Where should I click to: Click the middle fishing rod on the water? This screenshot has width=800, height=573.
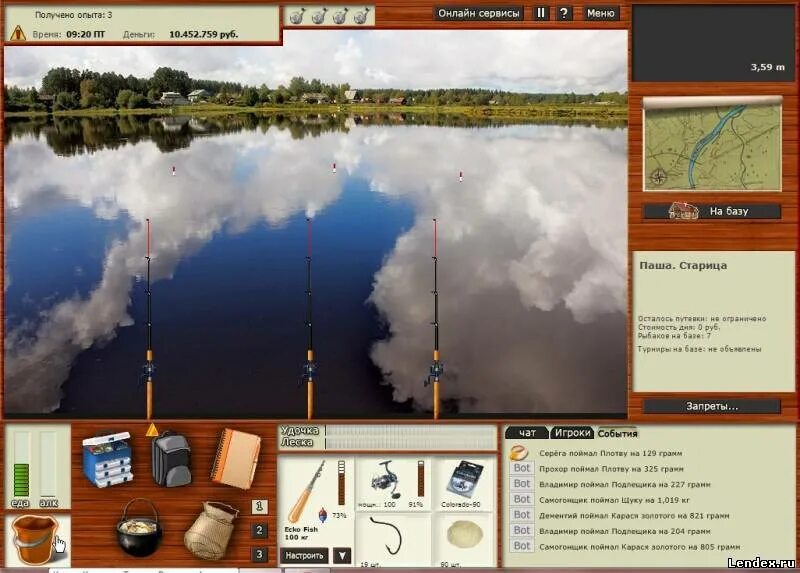[x=309, y=318]
